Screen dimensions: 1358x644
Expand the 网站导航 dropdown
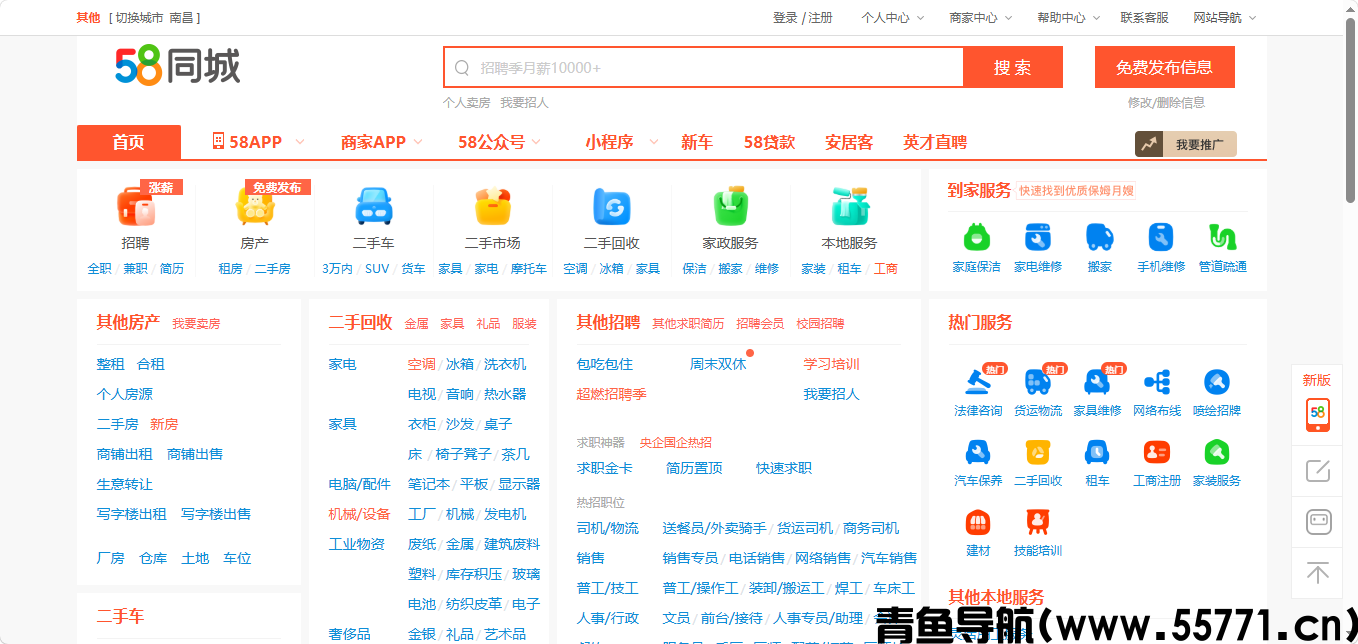point(1224,18)
